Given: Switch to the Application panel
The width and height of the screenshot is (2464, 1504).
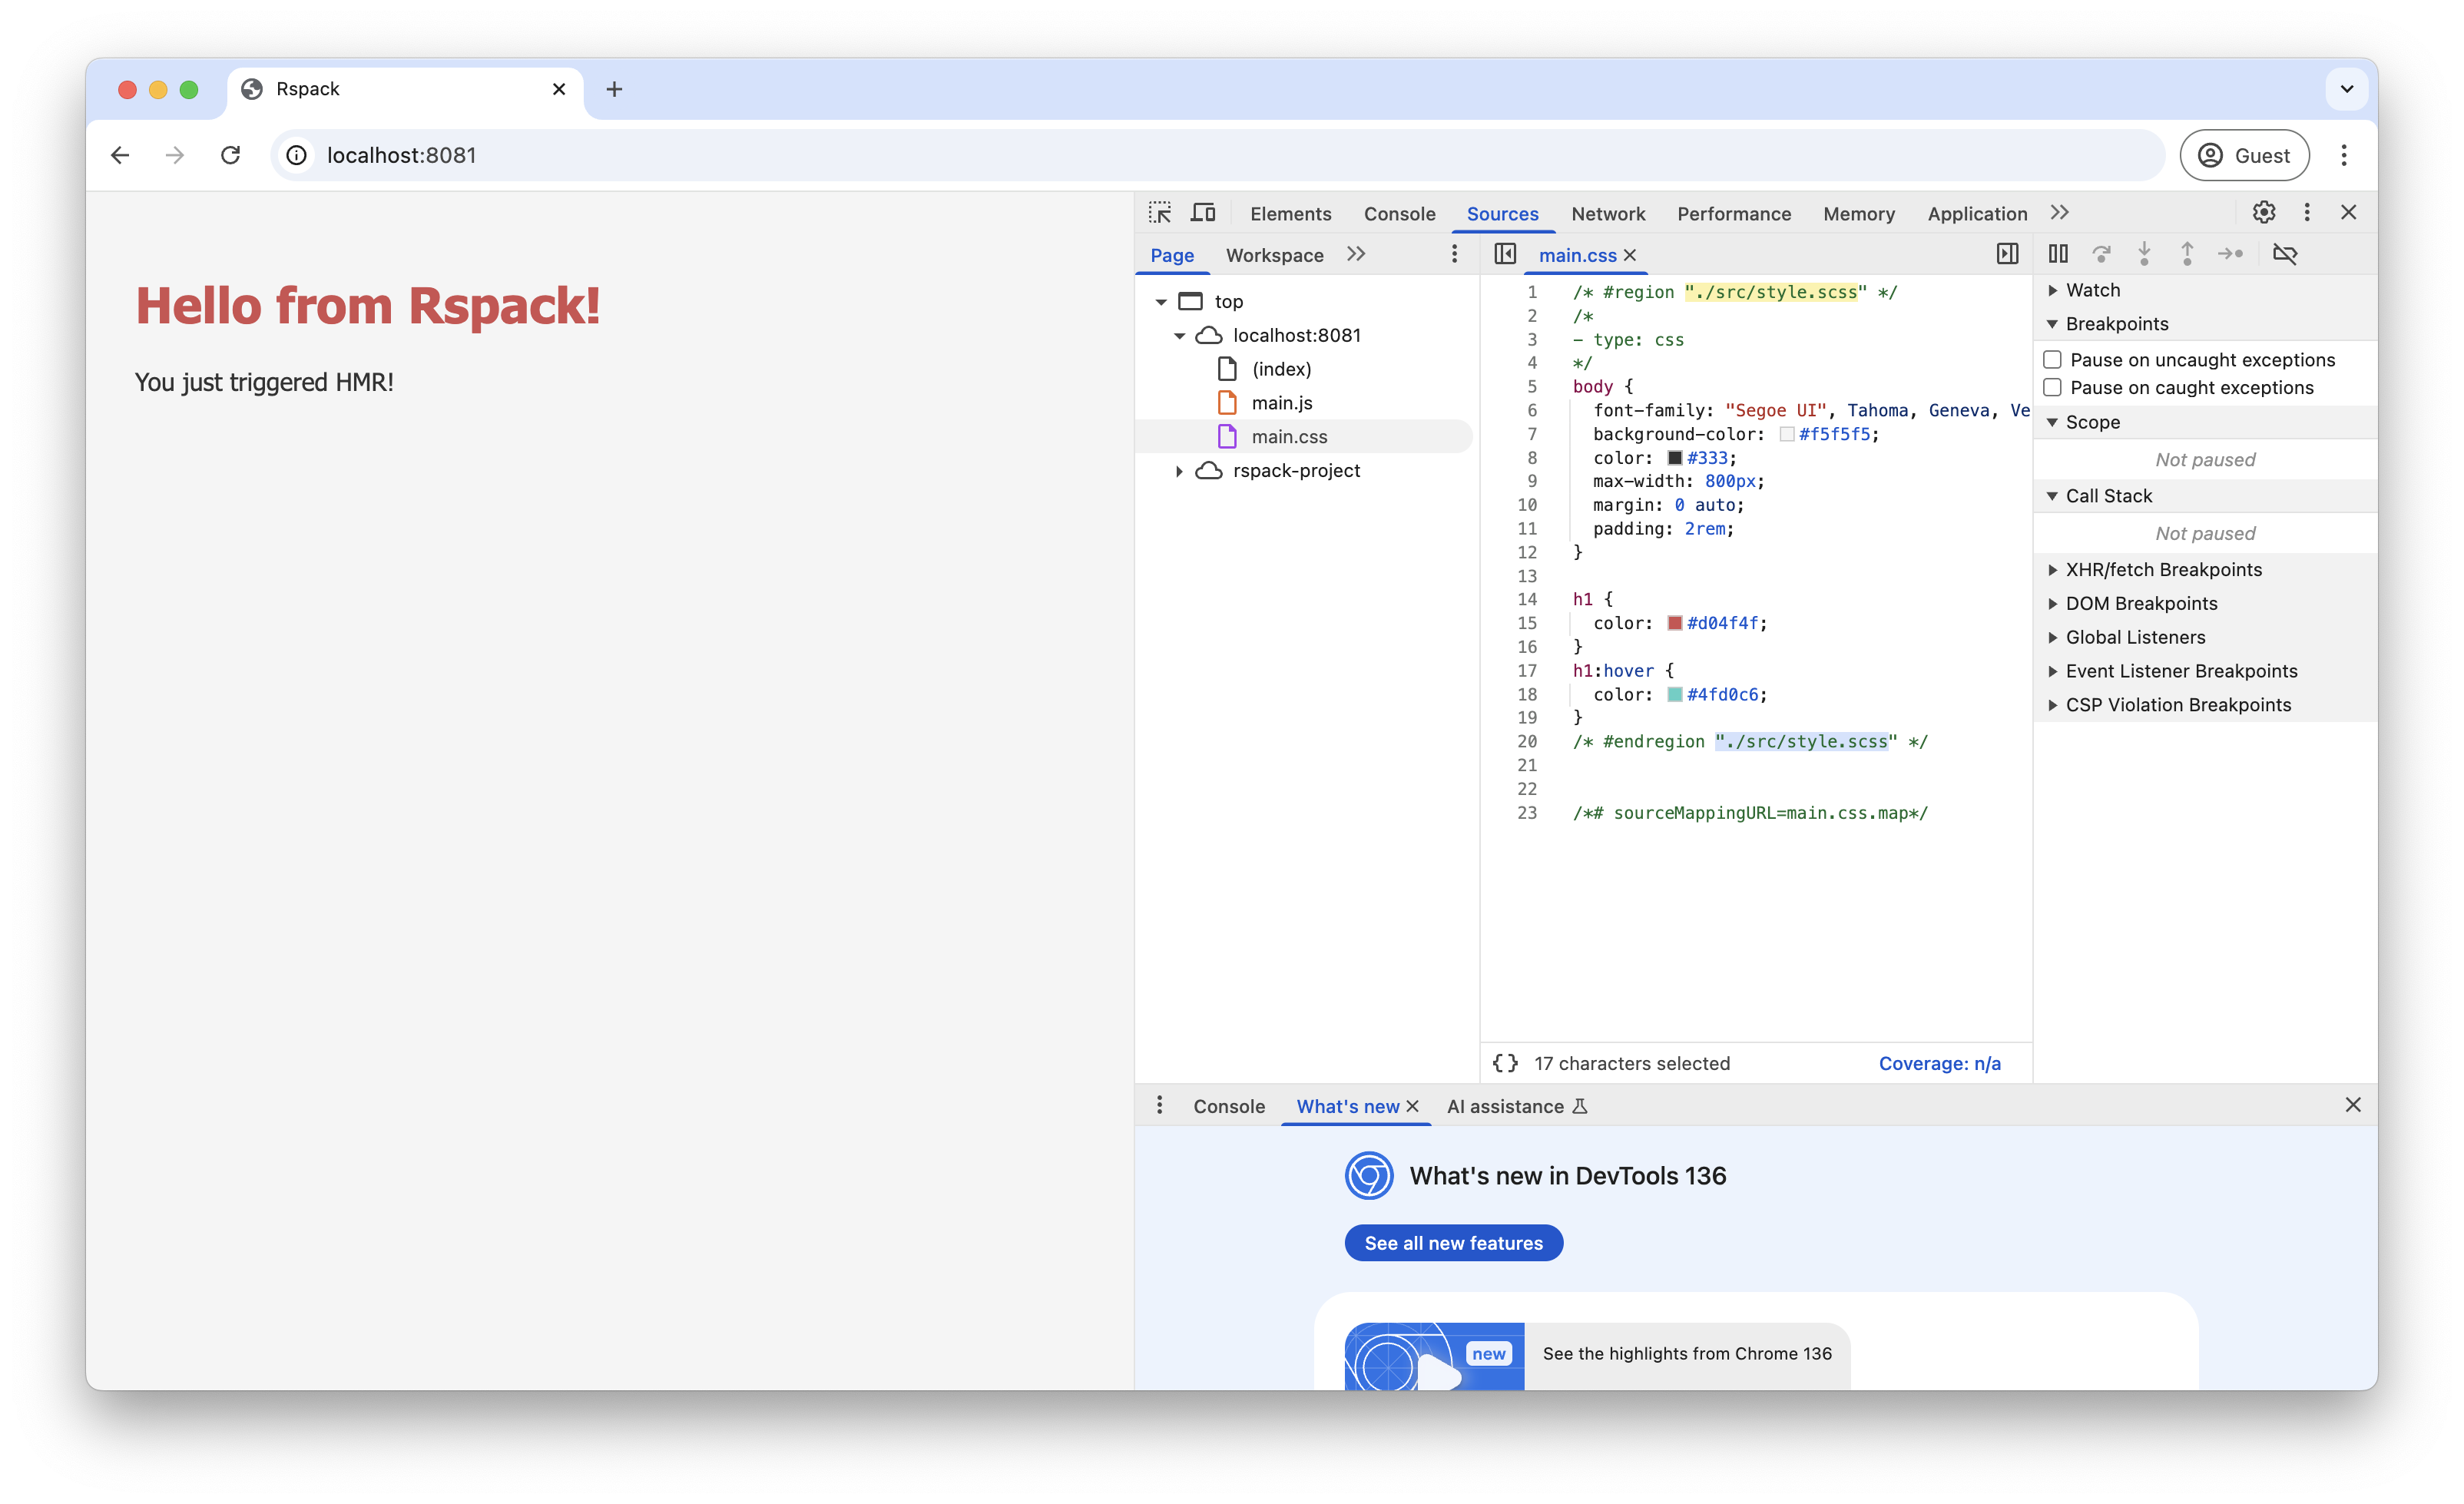Looking at the screenshot, I should click(1977, 214).
